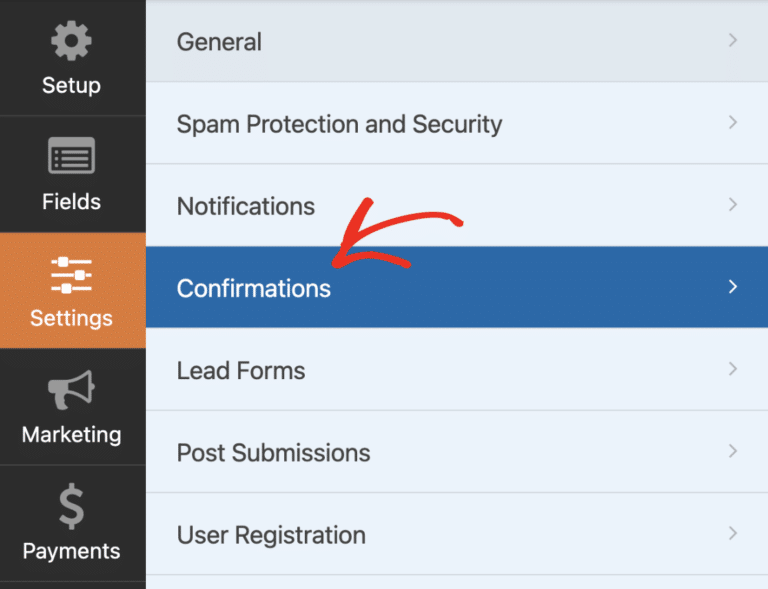Click the Settings sliders icon
This screenshot has width=768, height=589.
click(71, 274)
